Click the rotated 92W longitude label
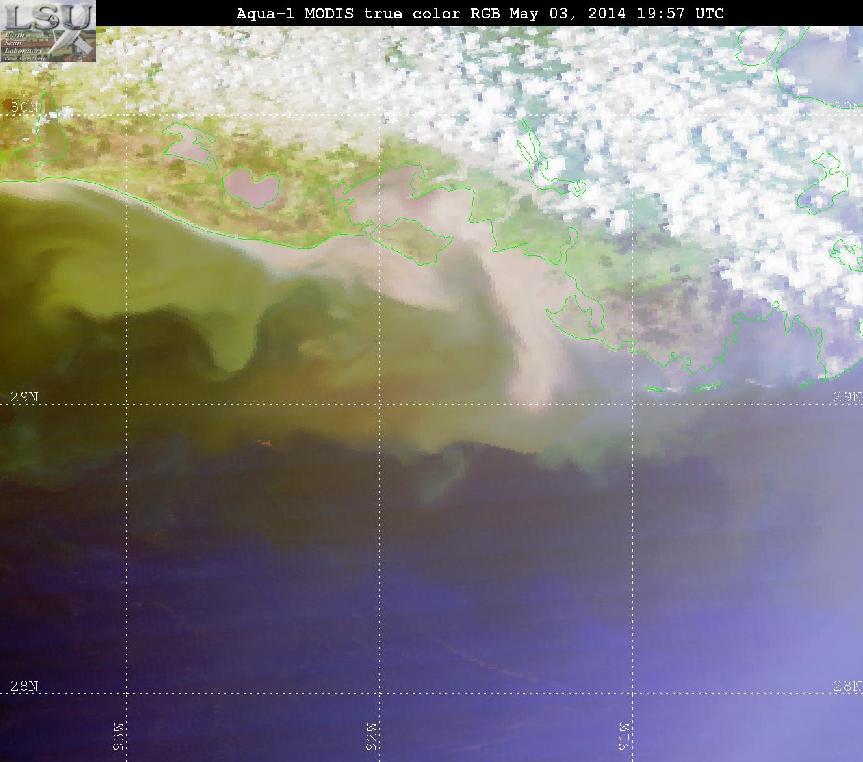 click(x=372, y=736)
